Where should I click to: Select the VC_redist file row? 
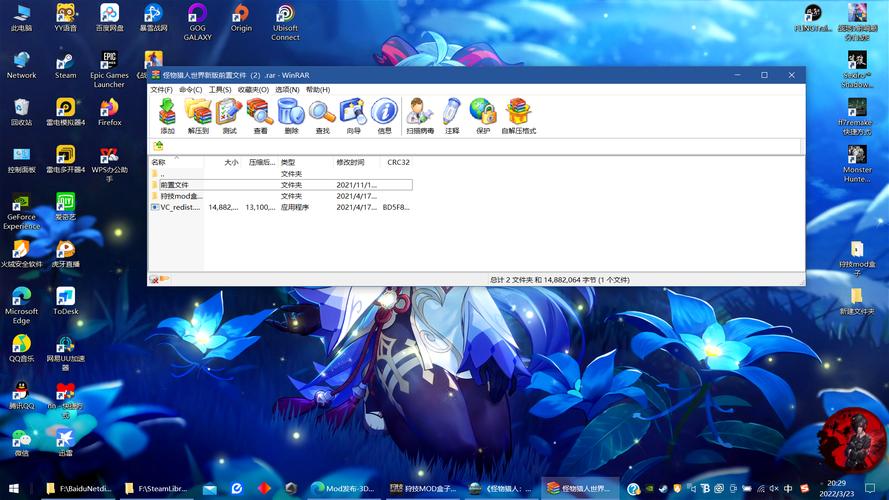click(282, 207)
